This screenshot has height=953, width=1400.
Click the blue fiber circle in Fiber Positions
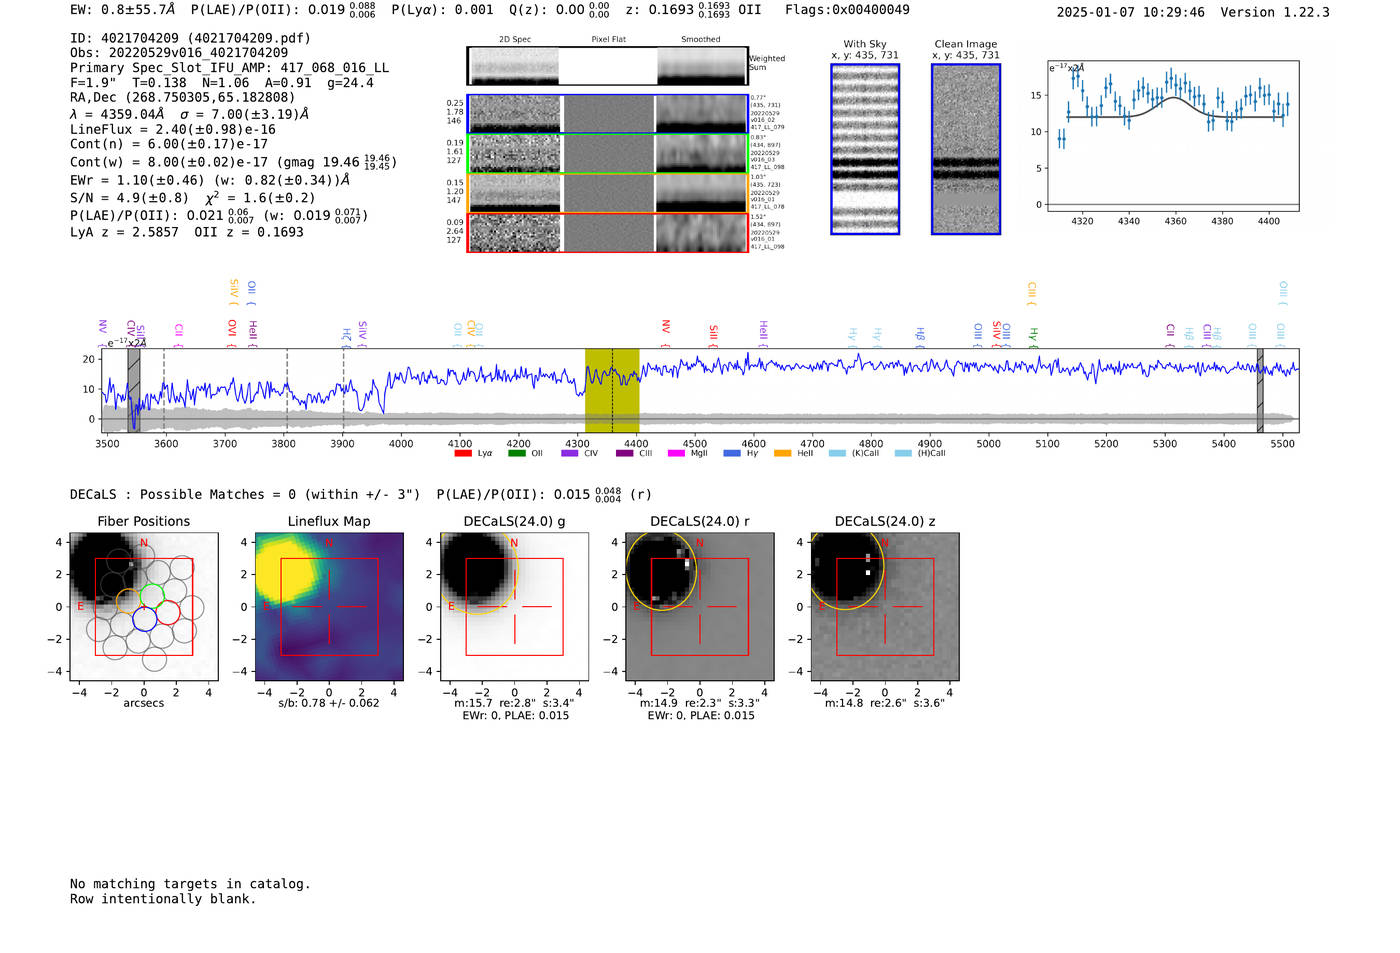click(144, 618)
